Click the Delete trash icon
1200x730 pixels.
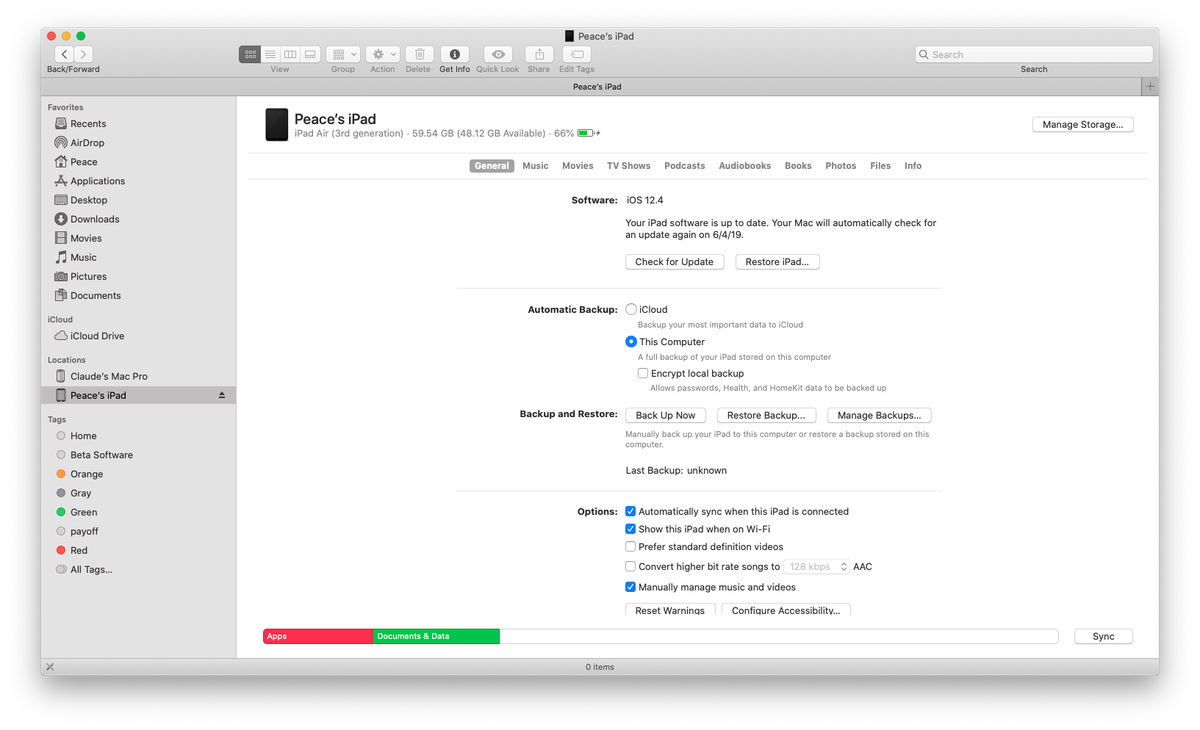coord(419,54)
